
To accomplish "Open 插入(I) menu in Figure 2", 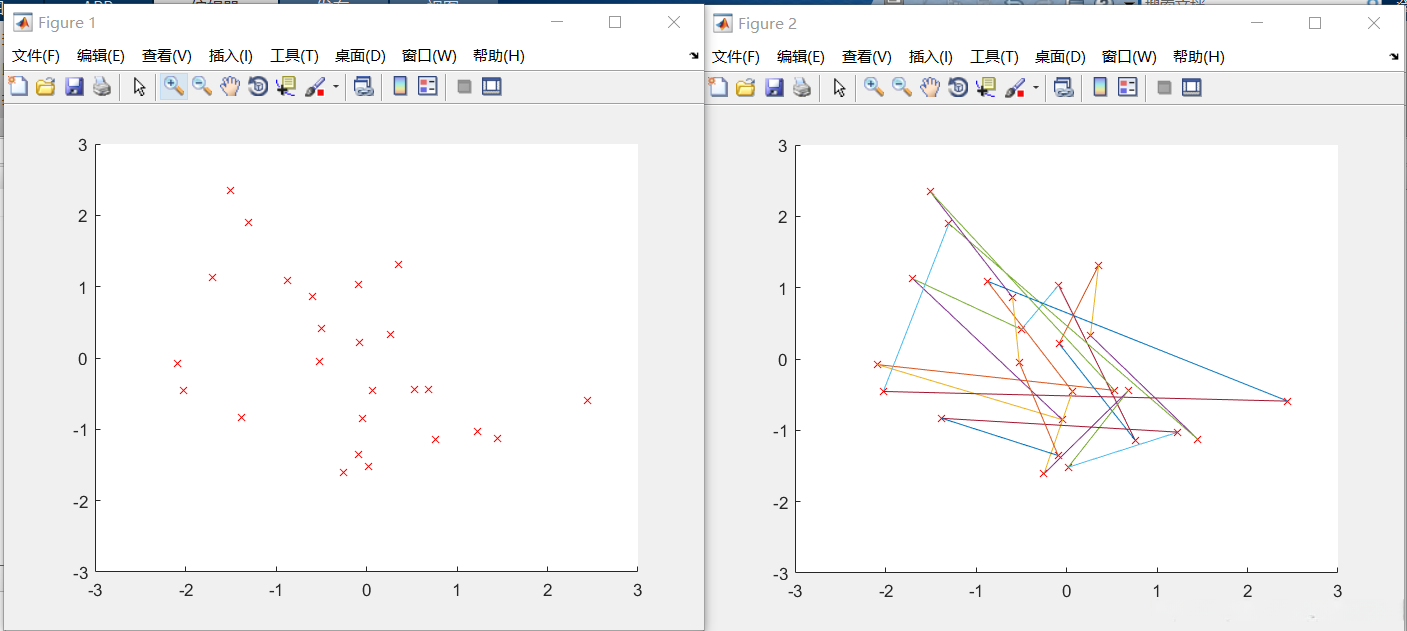I will point(931,57).
